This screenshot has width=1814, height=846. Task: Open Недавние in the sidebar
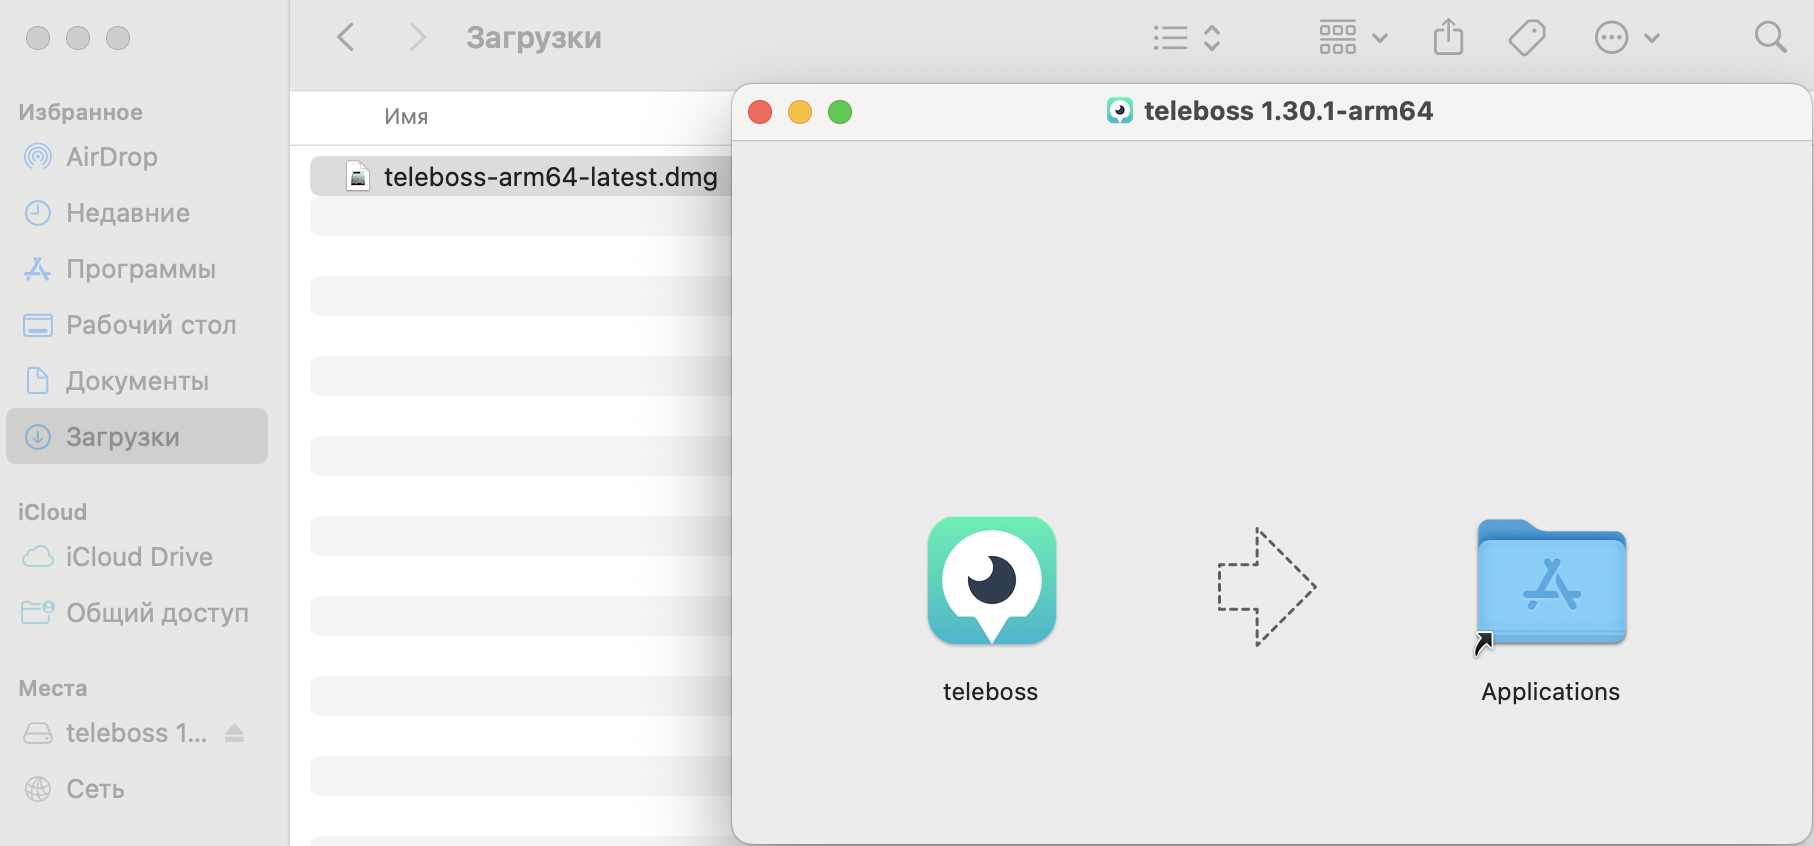[x=137, y=213]
